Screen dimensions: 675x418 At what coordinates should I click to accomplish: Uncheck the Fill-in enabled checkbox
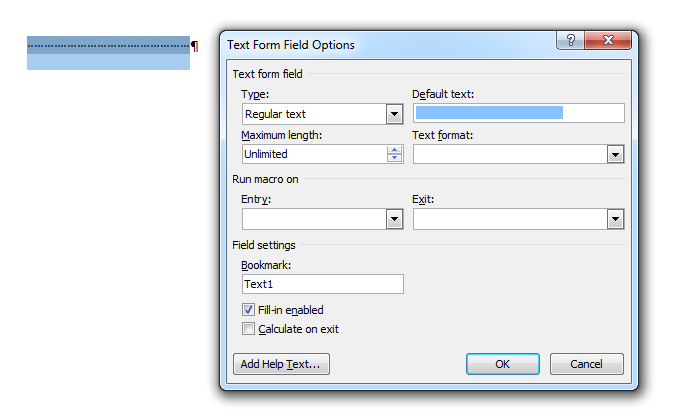click(x=248, y=310)
